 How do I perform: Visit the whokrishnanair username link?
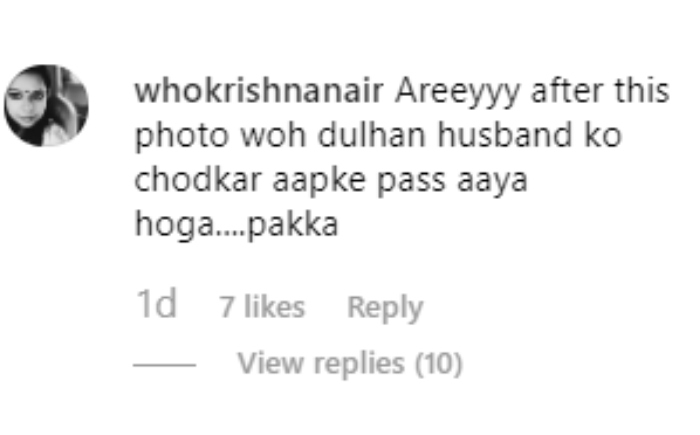pyautogui.click(x=259, y=91)
